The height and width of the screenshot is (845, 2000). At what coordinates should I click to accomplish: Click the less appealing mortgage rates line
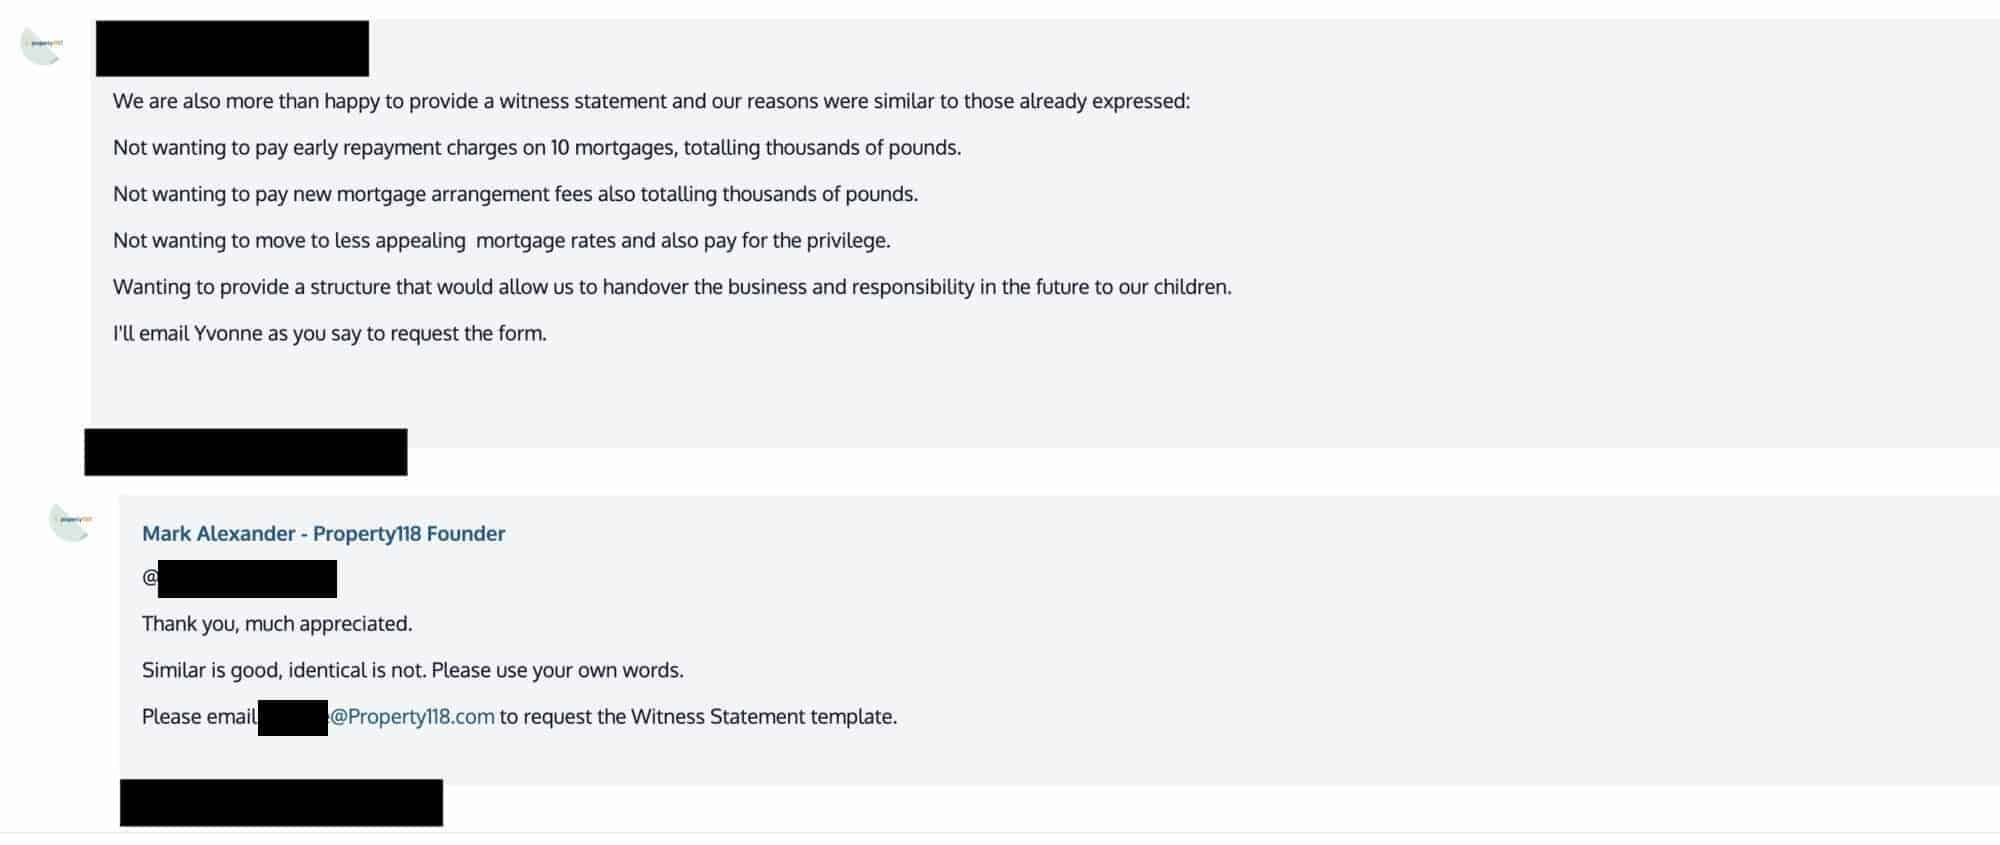pyautogui.click(x=501, y=241)
